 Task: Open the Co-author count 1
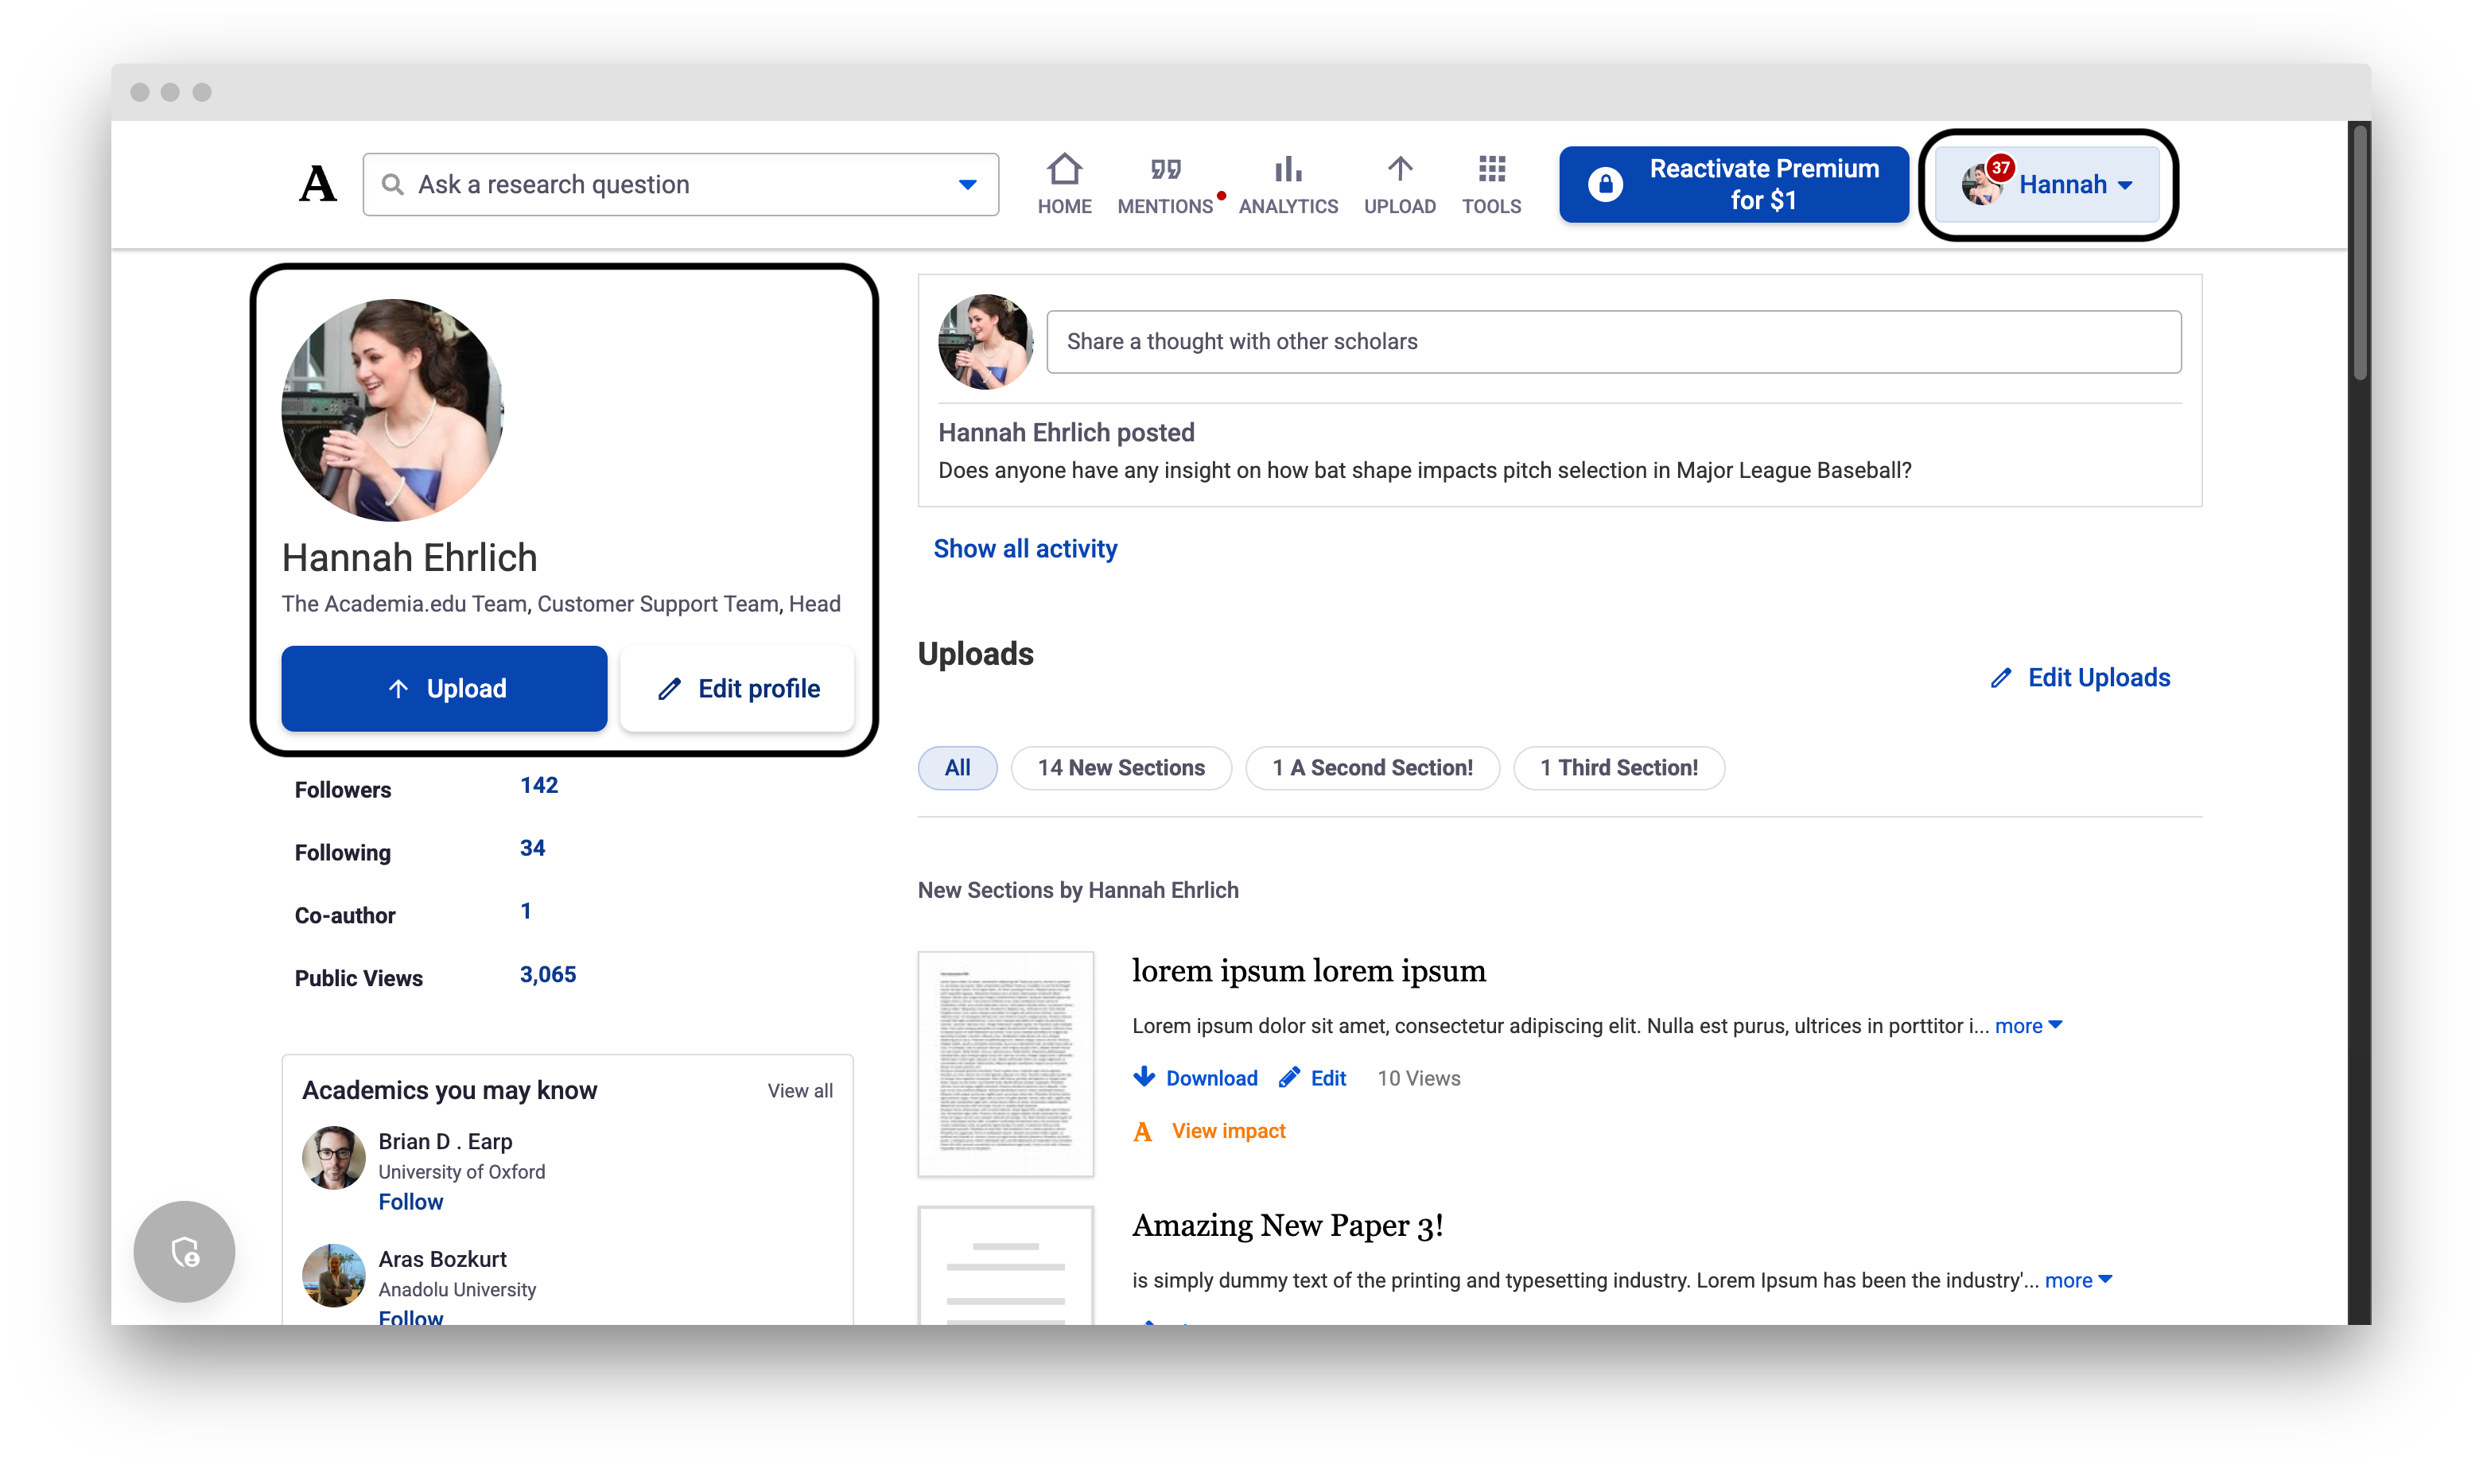pos(525,912)
